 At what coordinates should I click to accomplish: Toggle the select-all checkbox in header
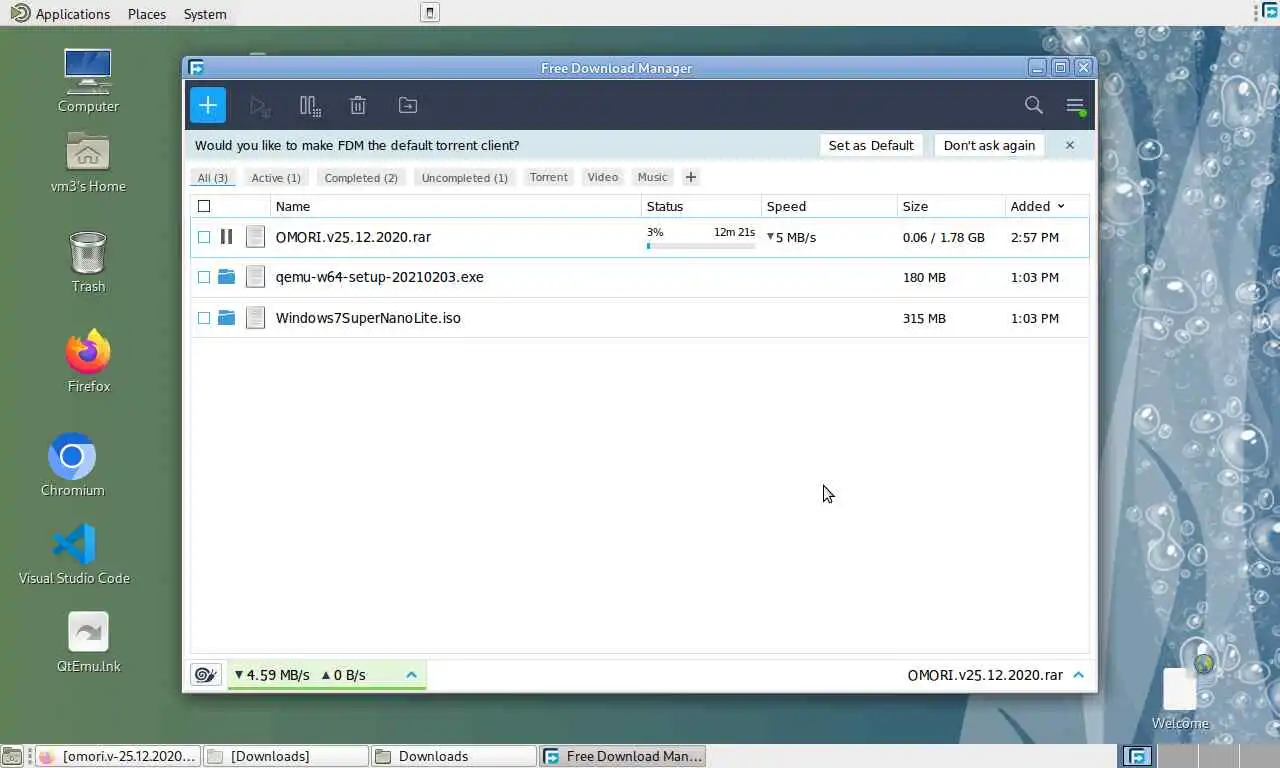[x=204, y=206]
